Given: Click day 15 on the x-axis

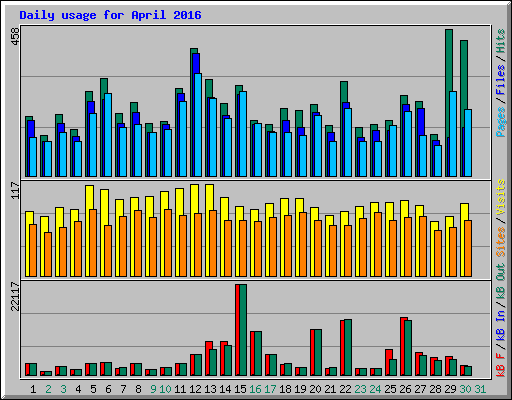Looking at the screenshot, I should pos(240,389).
